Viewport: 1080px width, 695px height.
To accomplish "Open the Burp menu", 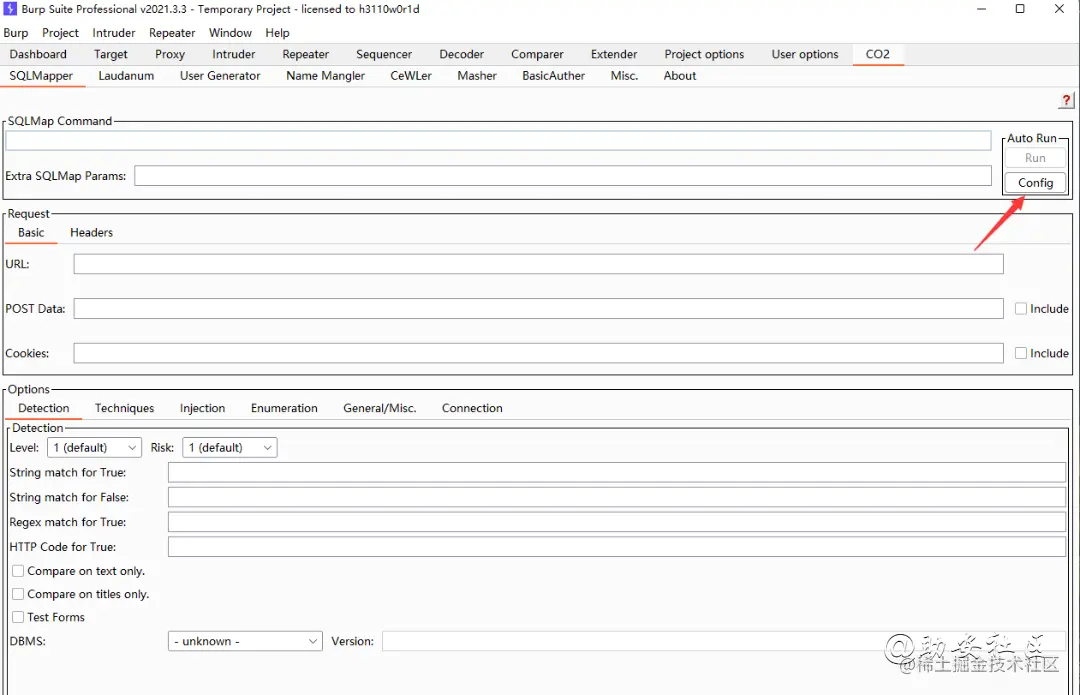I will (x=16, y=32).
